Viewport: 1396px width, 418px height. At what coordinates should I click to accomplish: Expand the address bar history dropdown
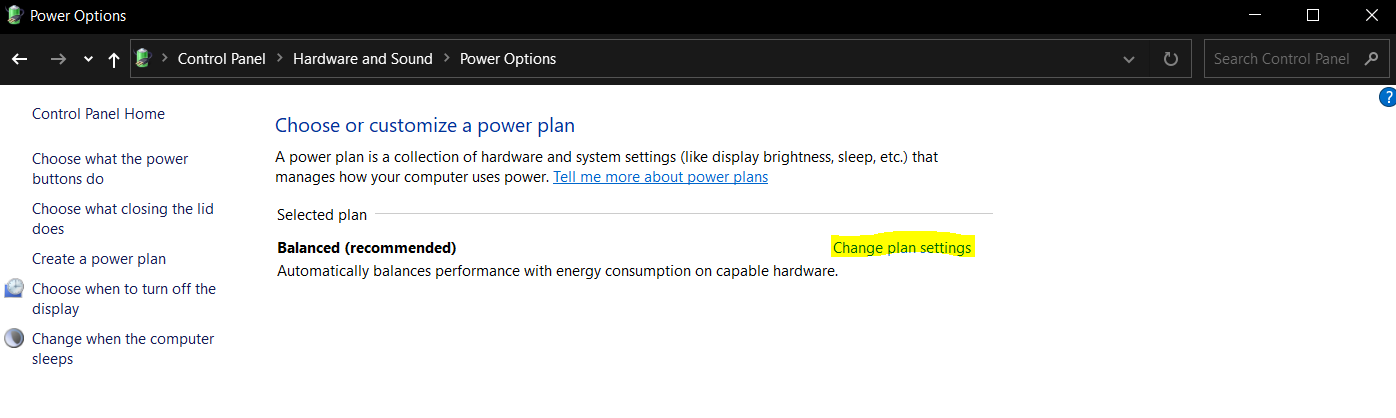tap(1129, 59)
